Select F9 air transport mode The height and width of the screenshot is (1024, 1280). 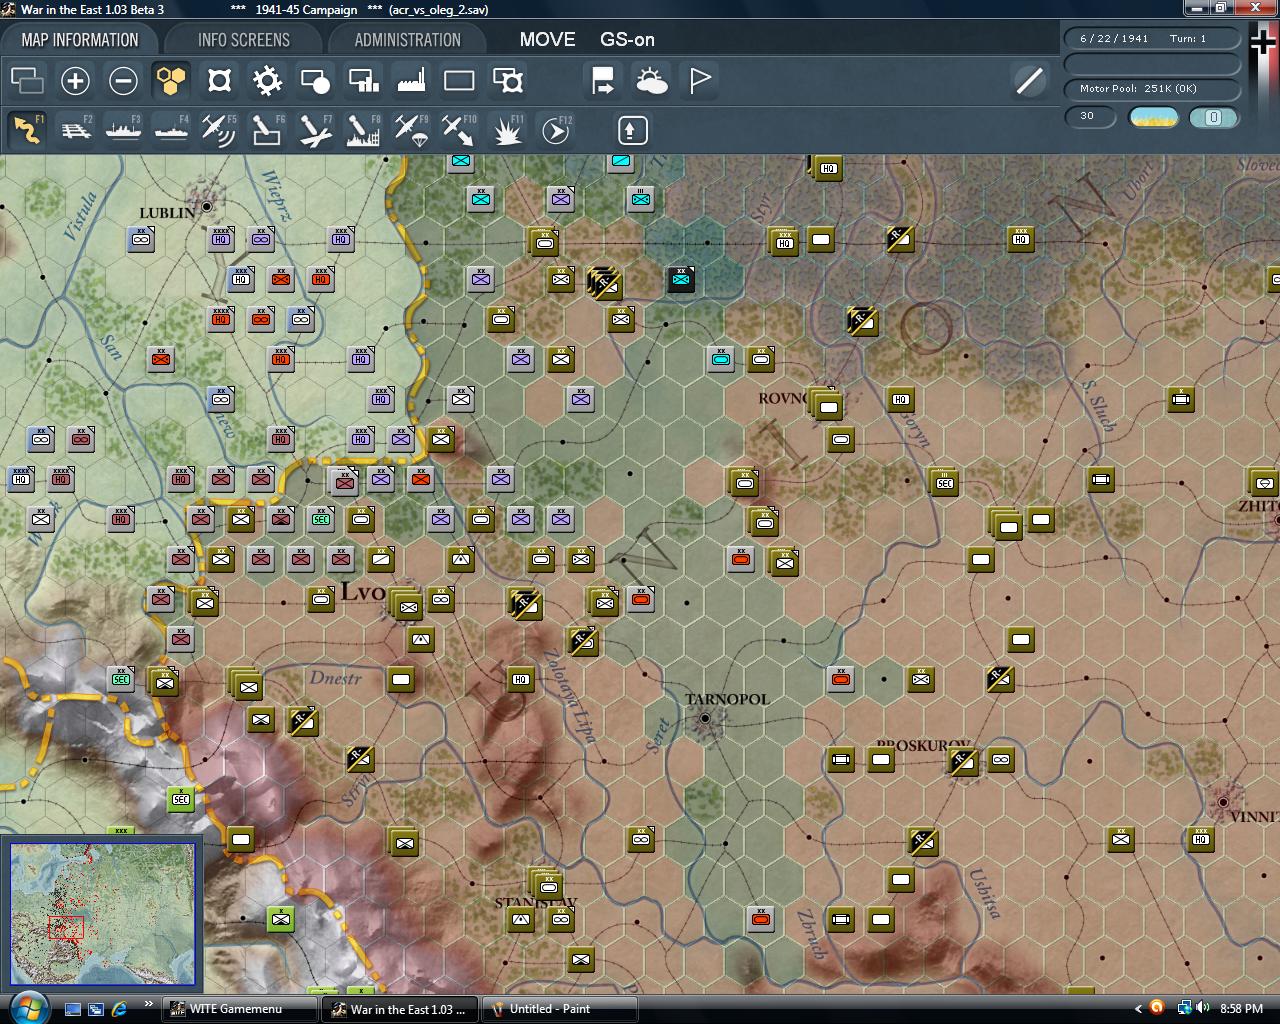tap(411, 130)
